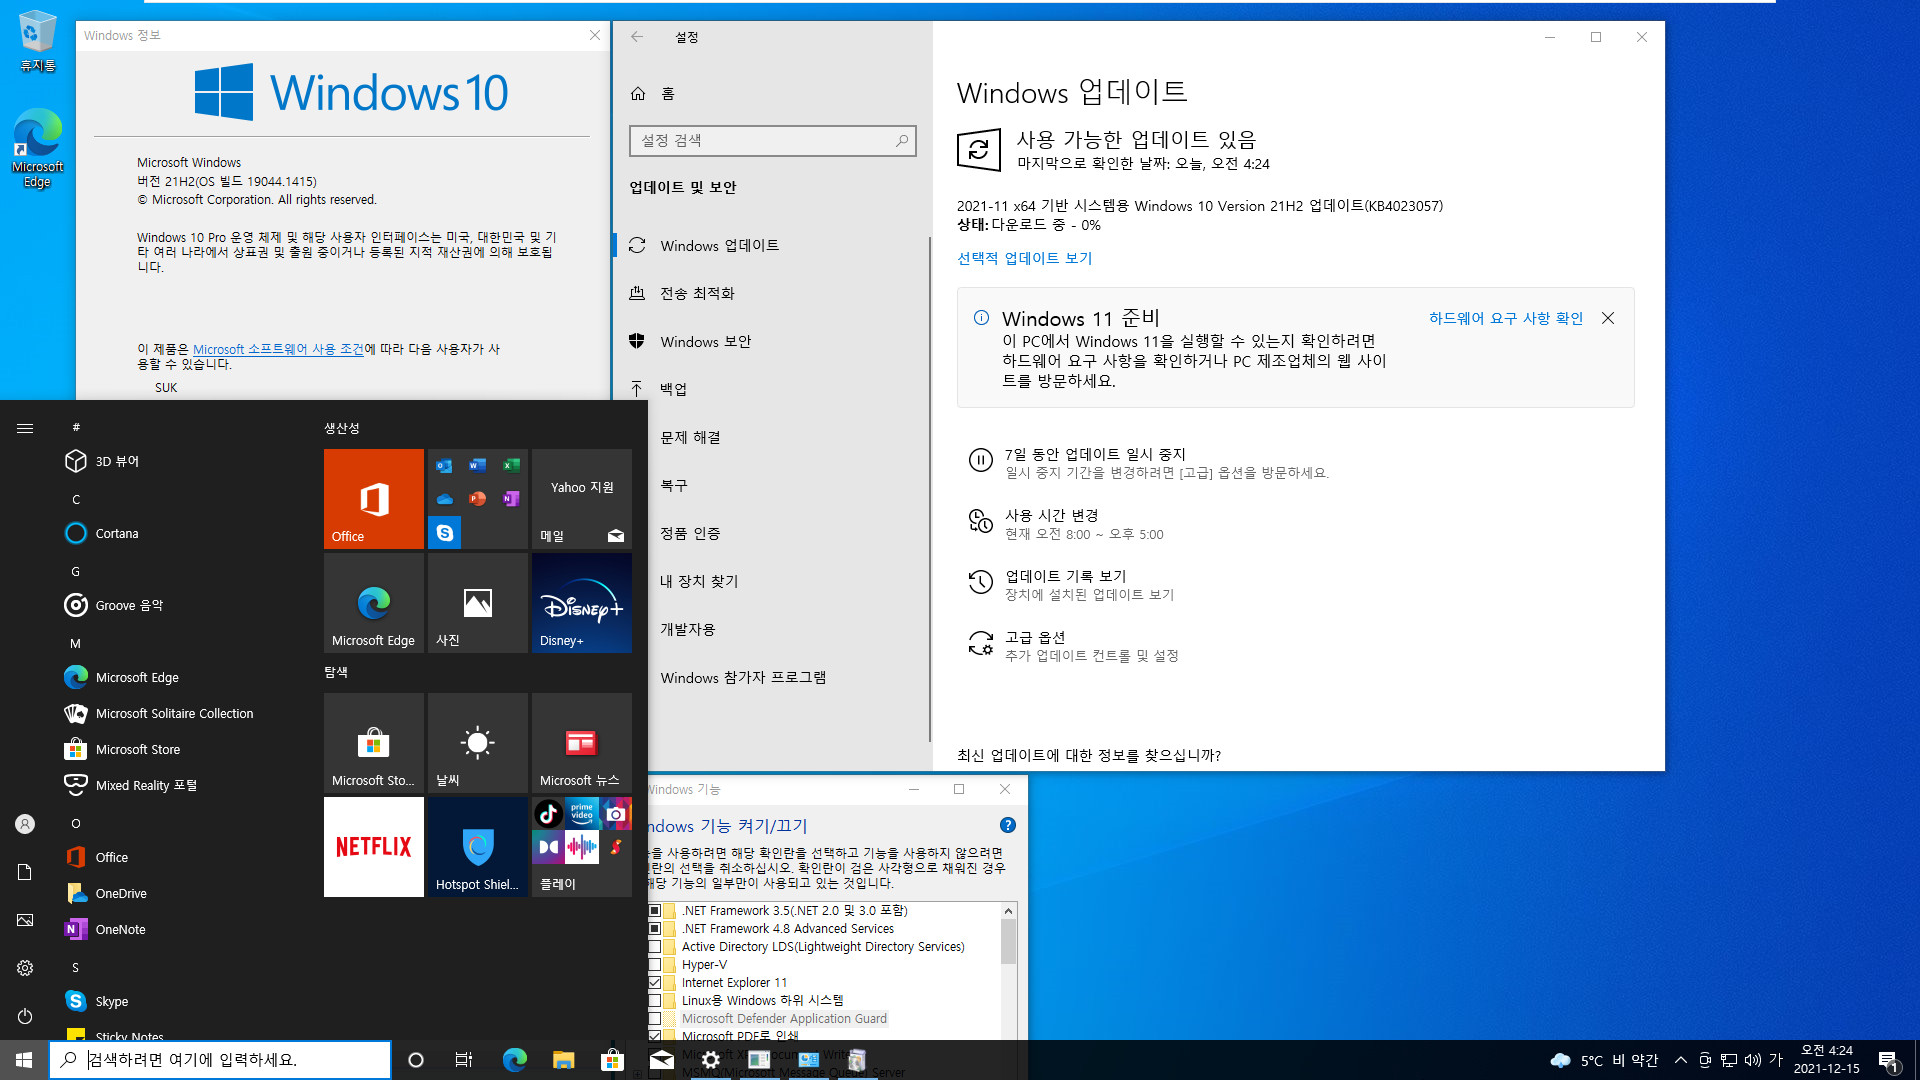Open the Disney+ tile
The width and height of the screenshot is (1920, 1080).
[x=581, y=602]
